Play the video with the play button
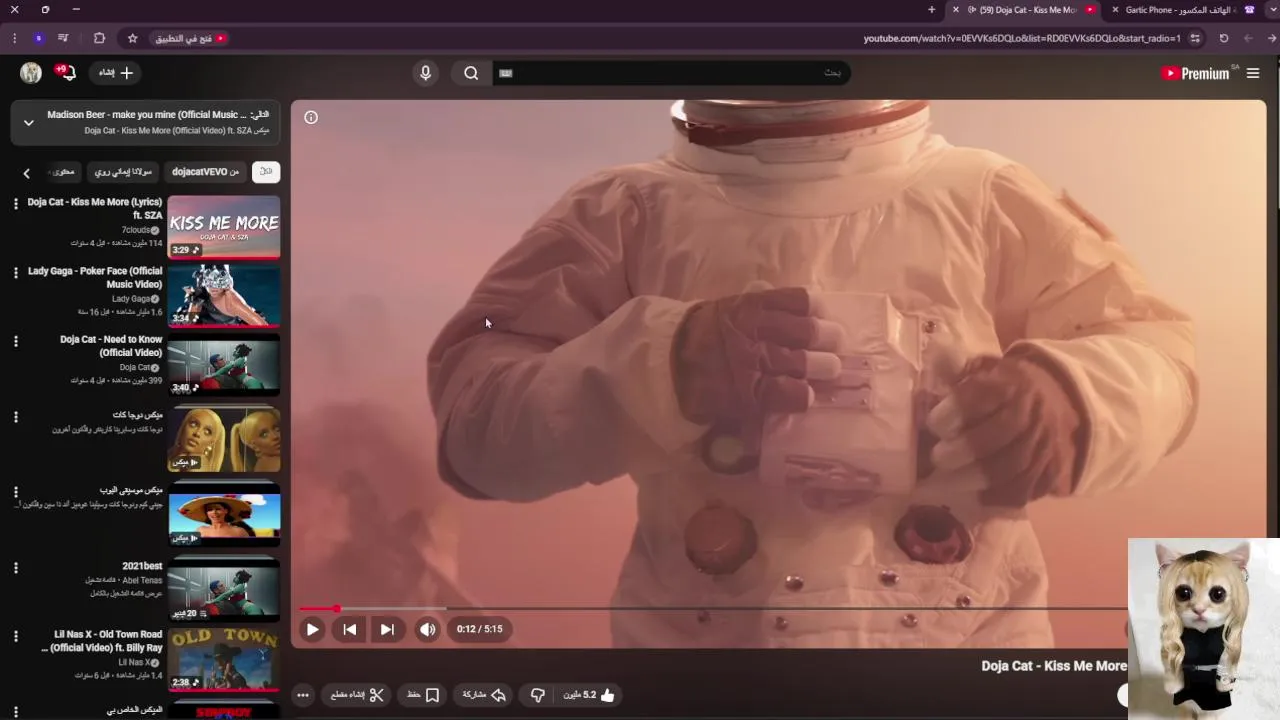The image size is (1280, 720). 312,629
